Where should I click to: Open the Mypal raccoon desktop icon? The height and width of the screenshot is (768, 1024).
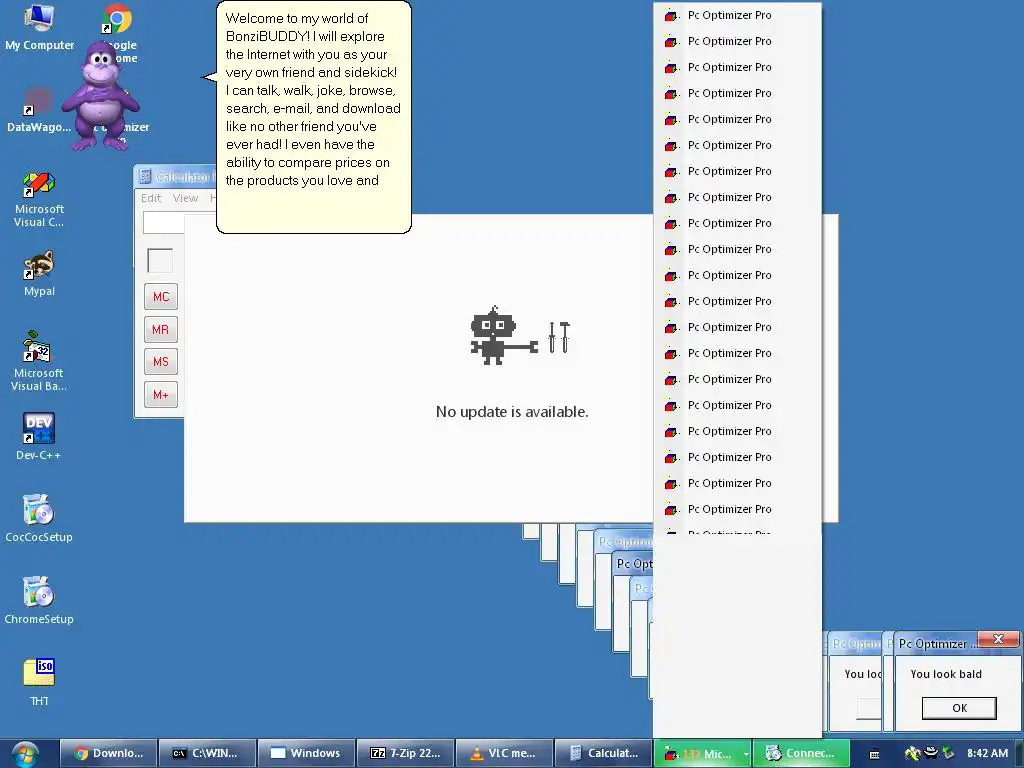tap(39, 274)
